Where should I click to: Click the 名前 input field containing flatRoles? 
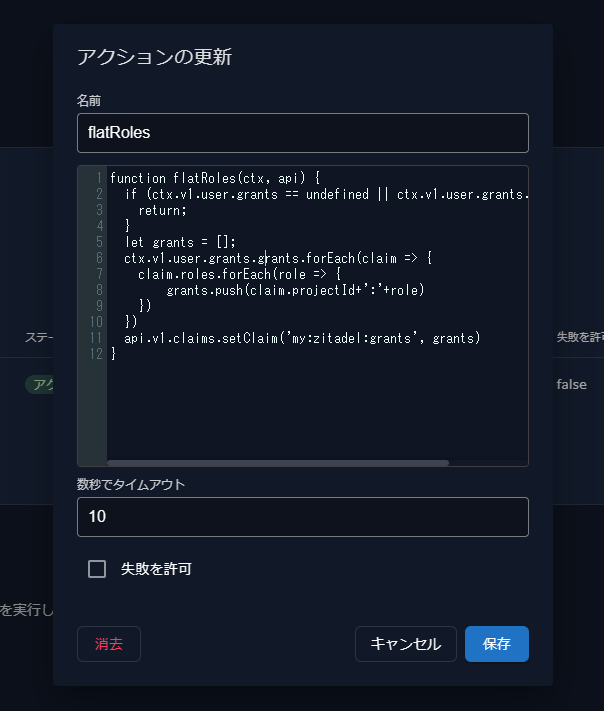click(302, 133)
